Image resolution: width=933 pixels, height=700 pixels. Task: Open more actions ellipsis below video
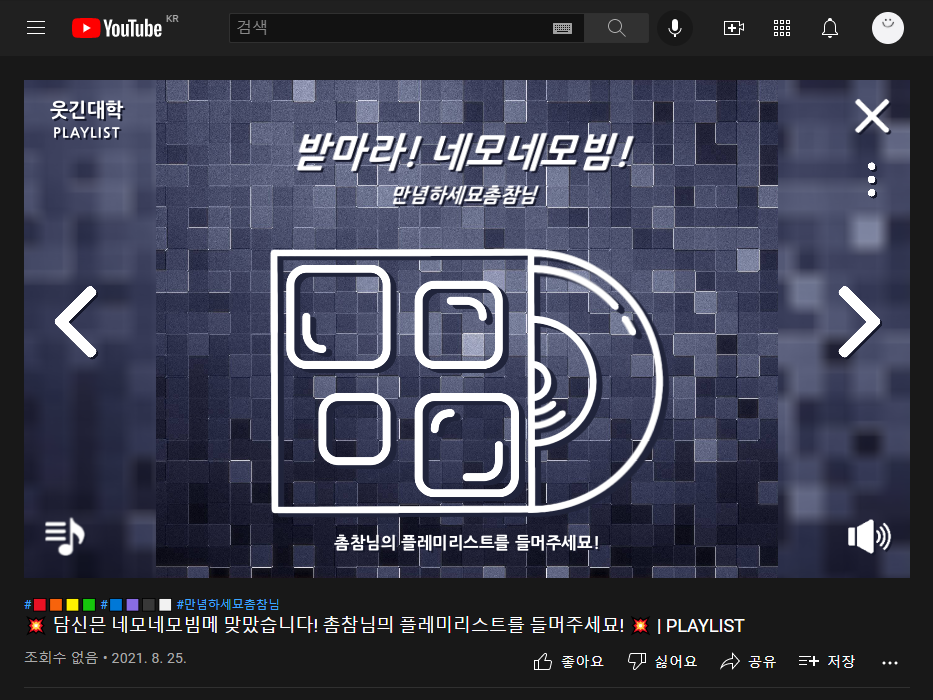pyautogui.click(x=890, y=662)
